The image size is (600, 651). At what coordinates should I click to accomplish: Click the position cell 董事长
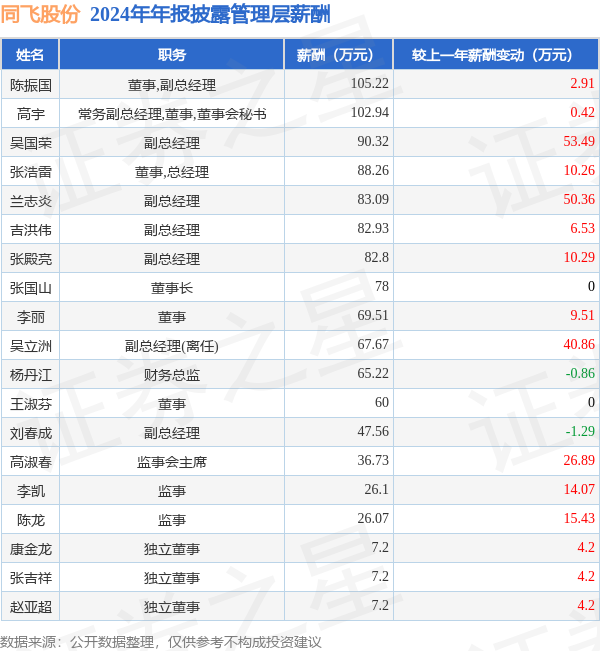(172, 288)
